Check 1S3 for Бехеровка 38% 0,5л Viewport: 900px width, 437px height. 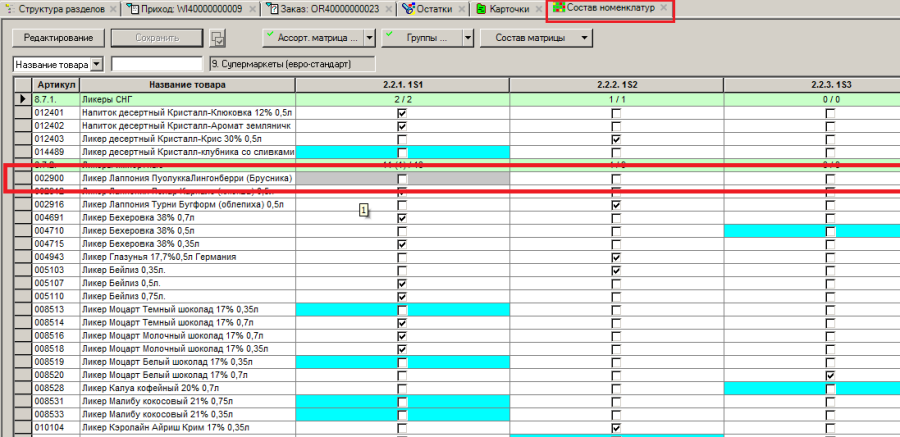(831, 231)
